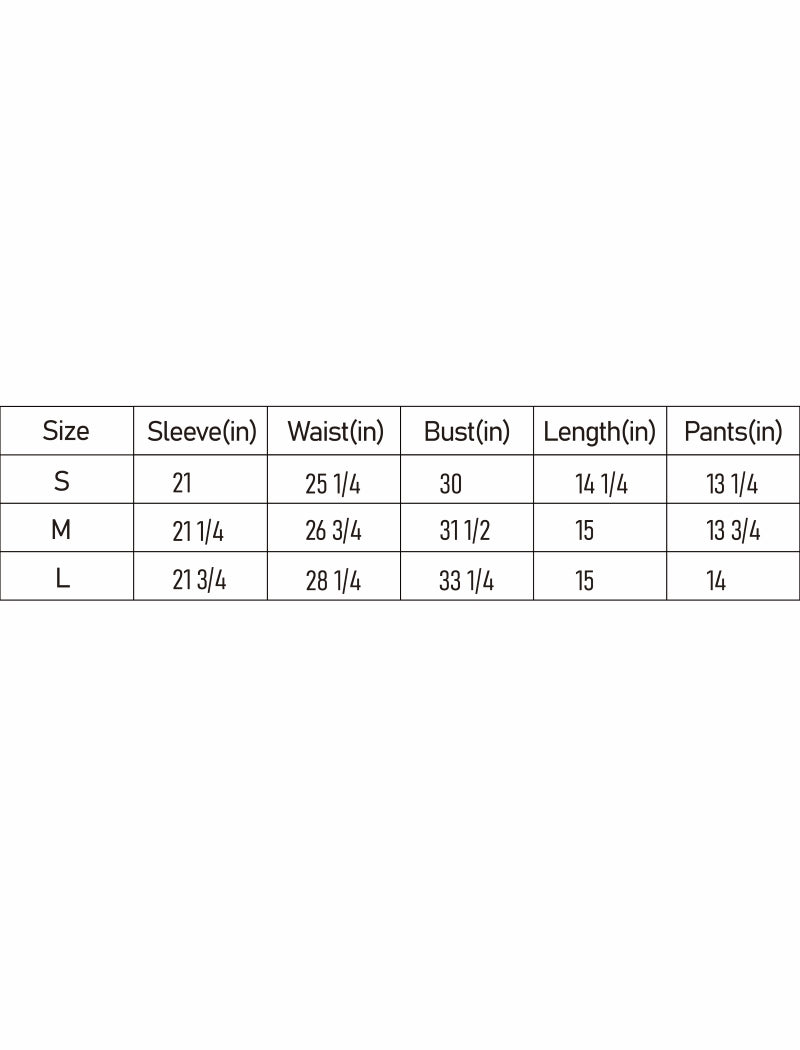Select bust value 30 for size S
800x1050 pixels.
(x=450, y=485)
